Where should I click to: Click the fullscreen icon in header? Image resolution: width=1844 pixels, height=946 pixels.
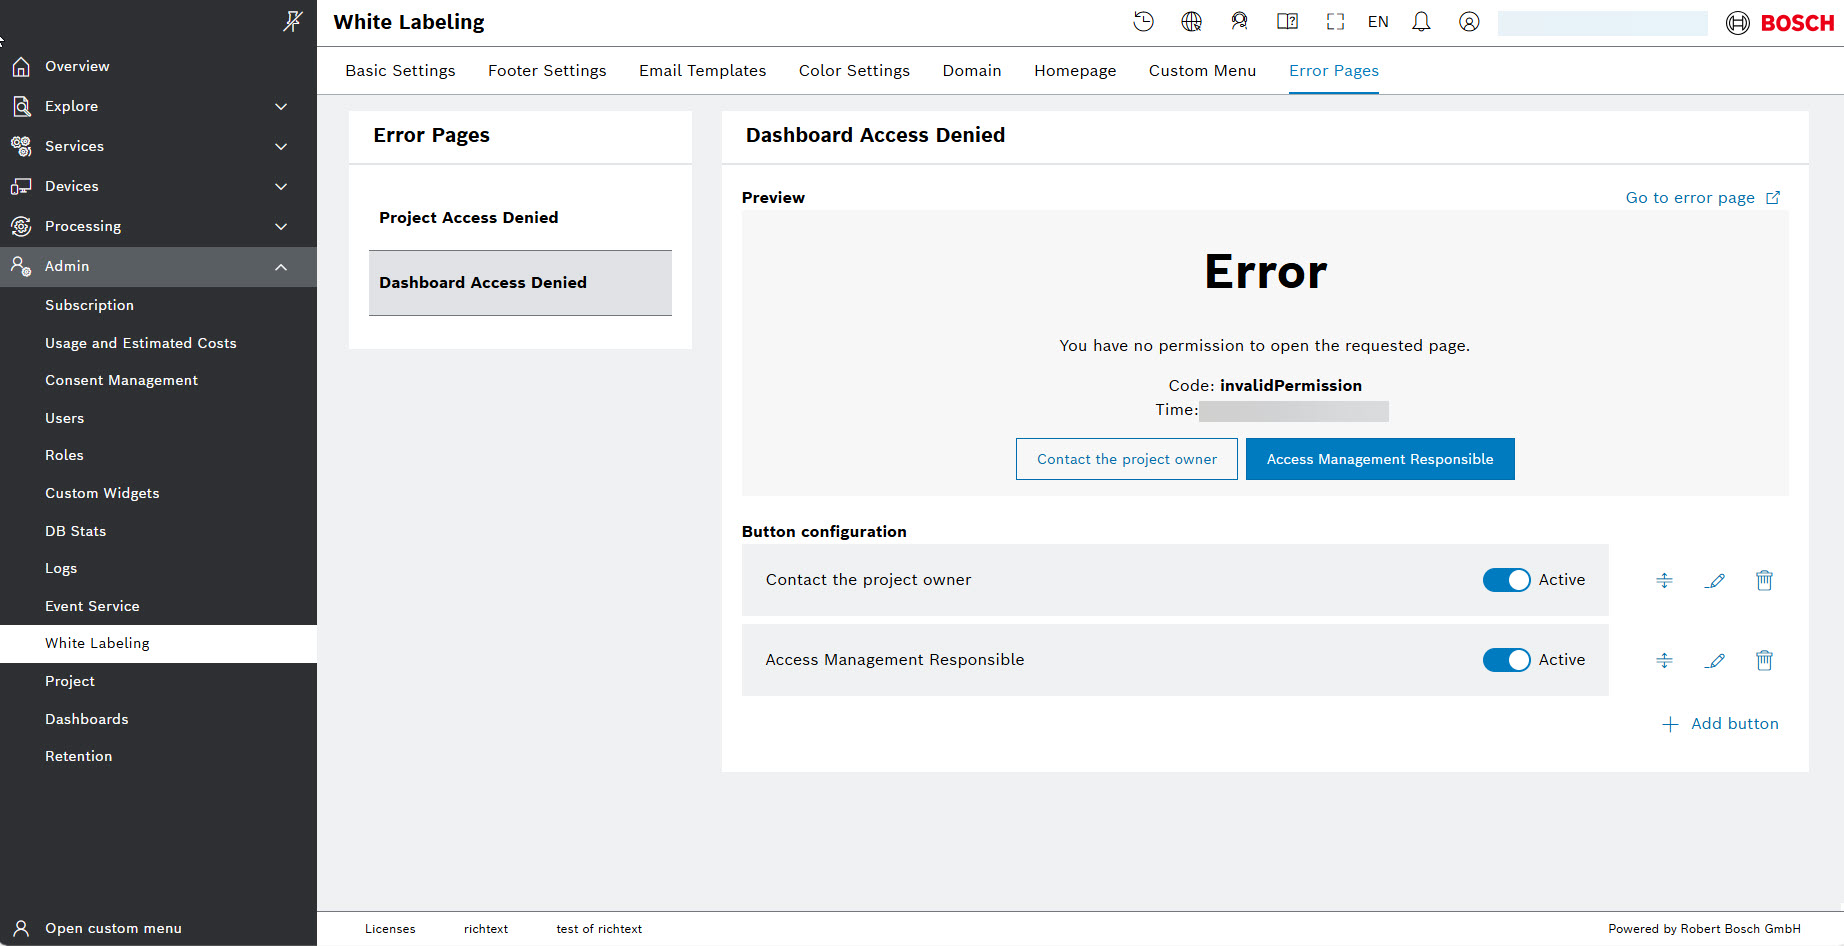(1335, 22)
